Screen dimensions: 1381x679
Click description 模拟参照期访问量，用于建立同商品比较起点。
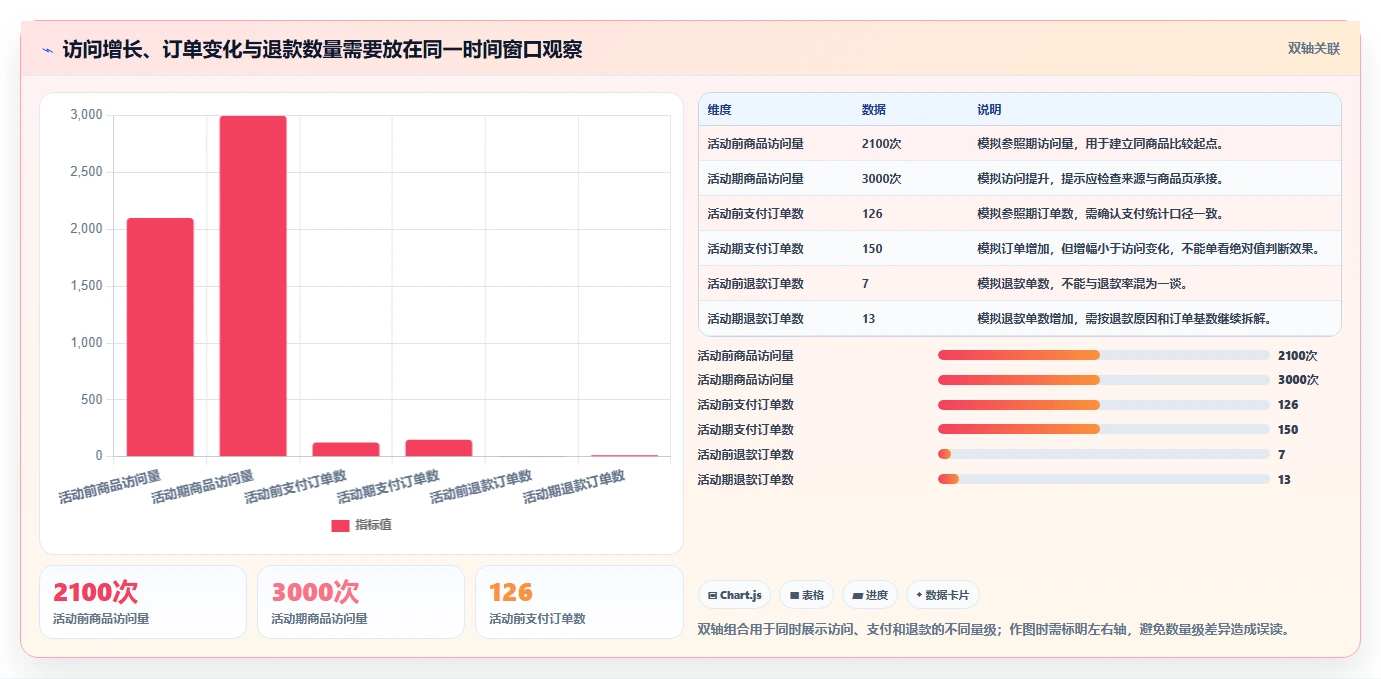[x=1101, y=144]
